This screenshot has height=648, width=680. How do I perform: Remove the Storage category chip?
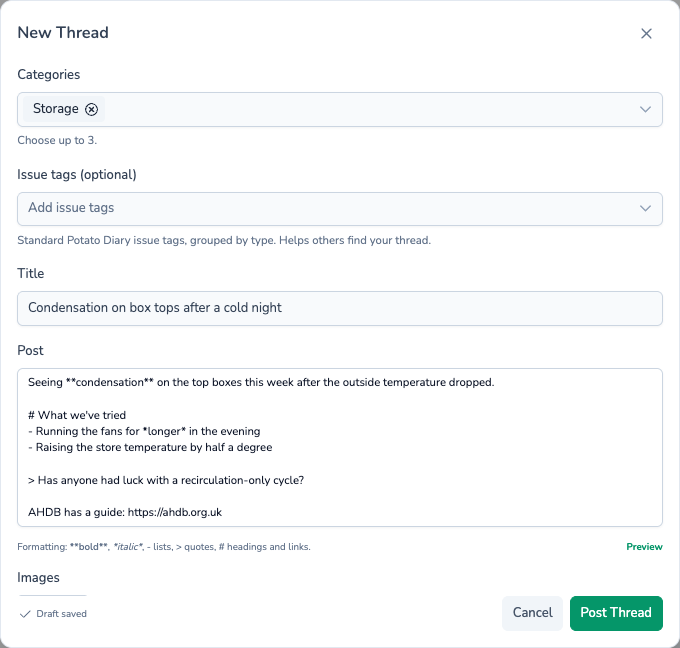pyautogui.click(x=91, y=109)
